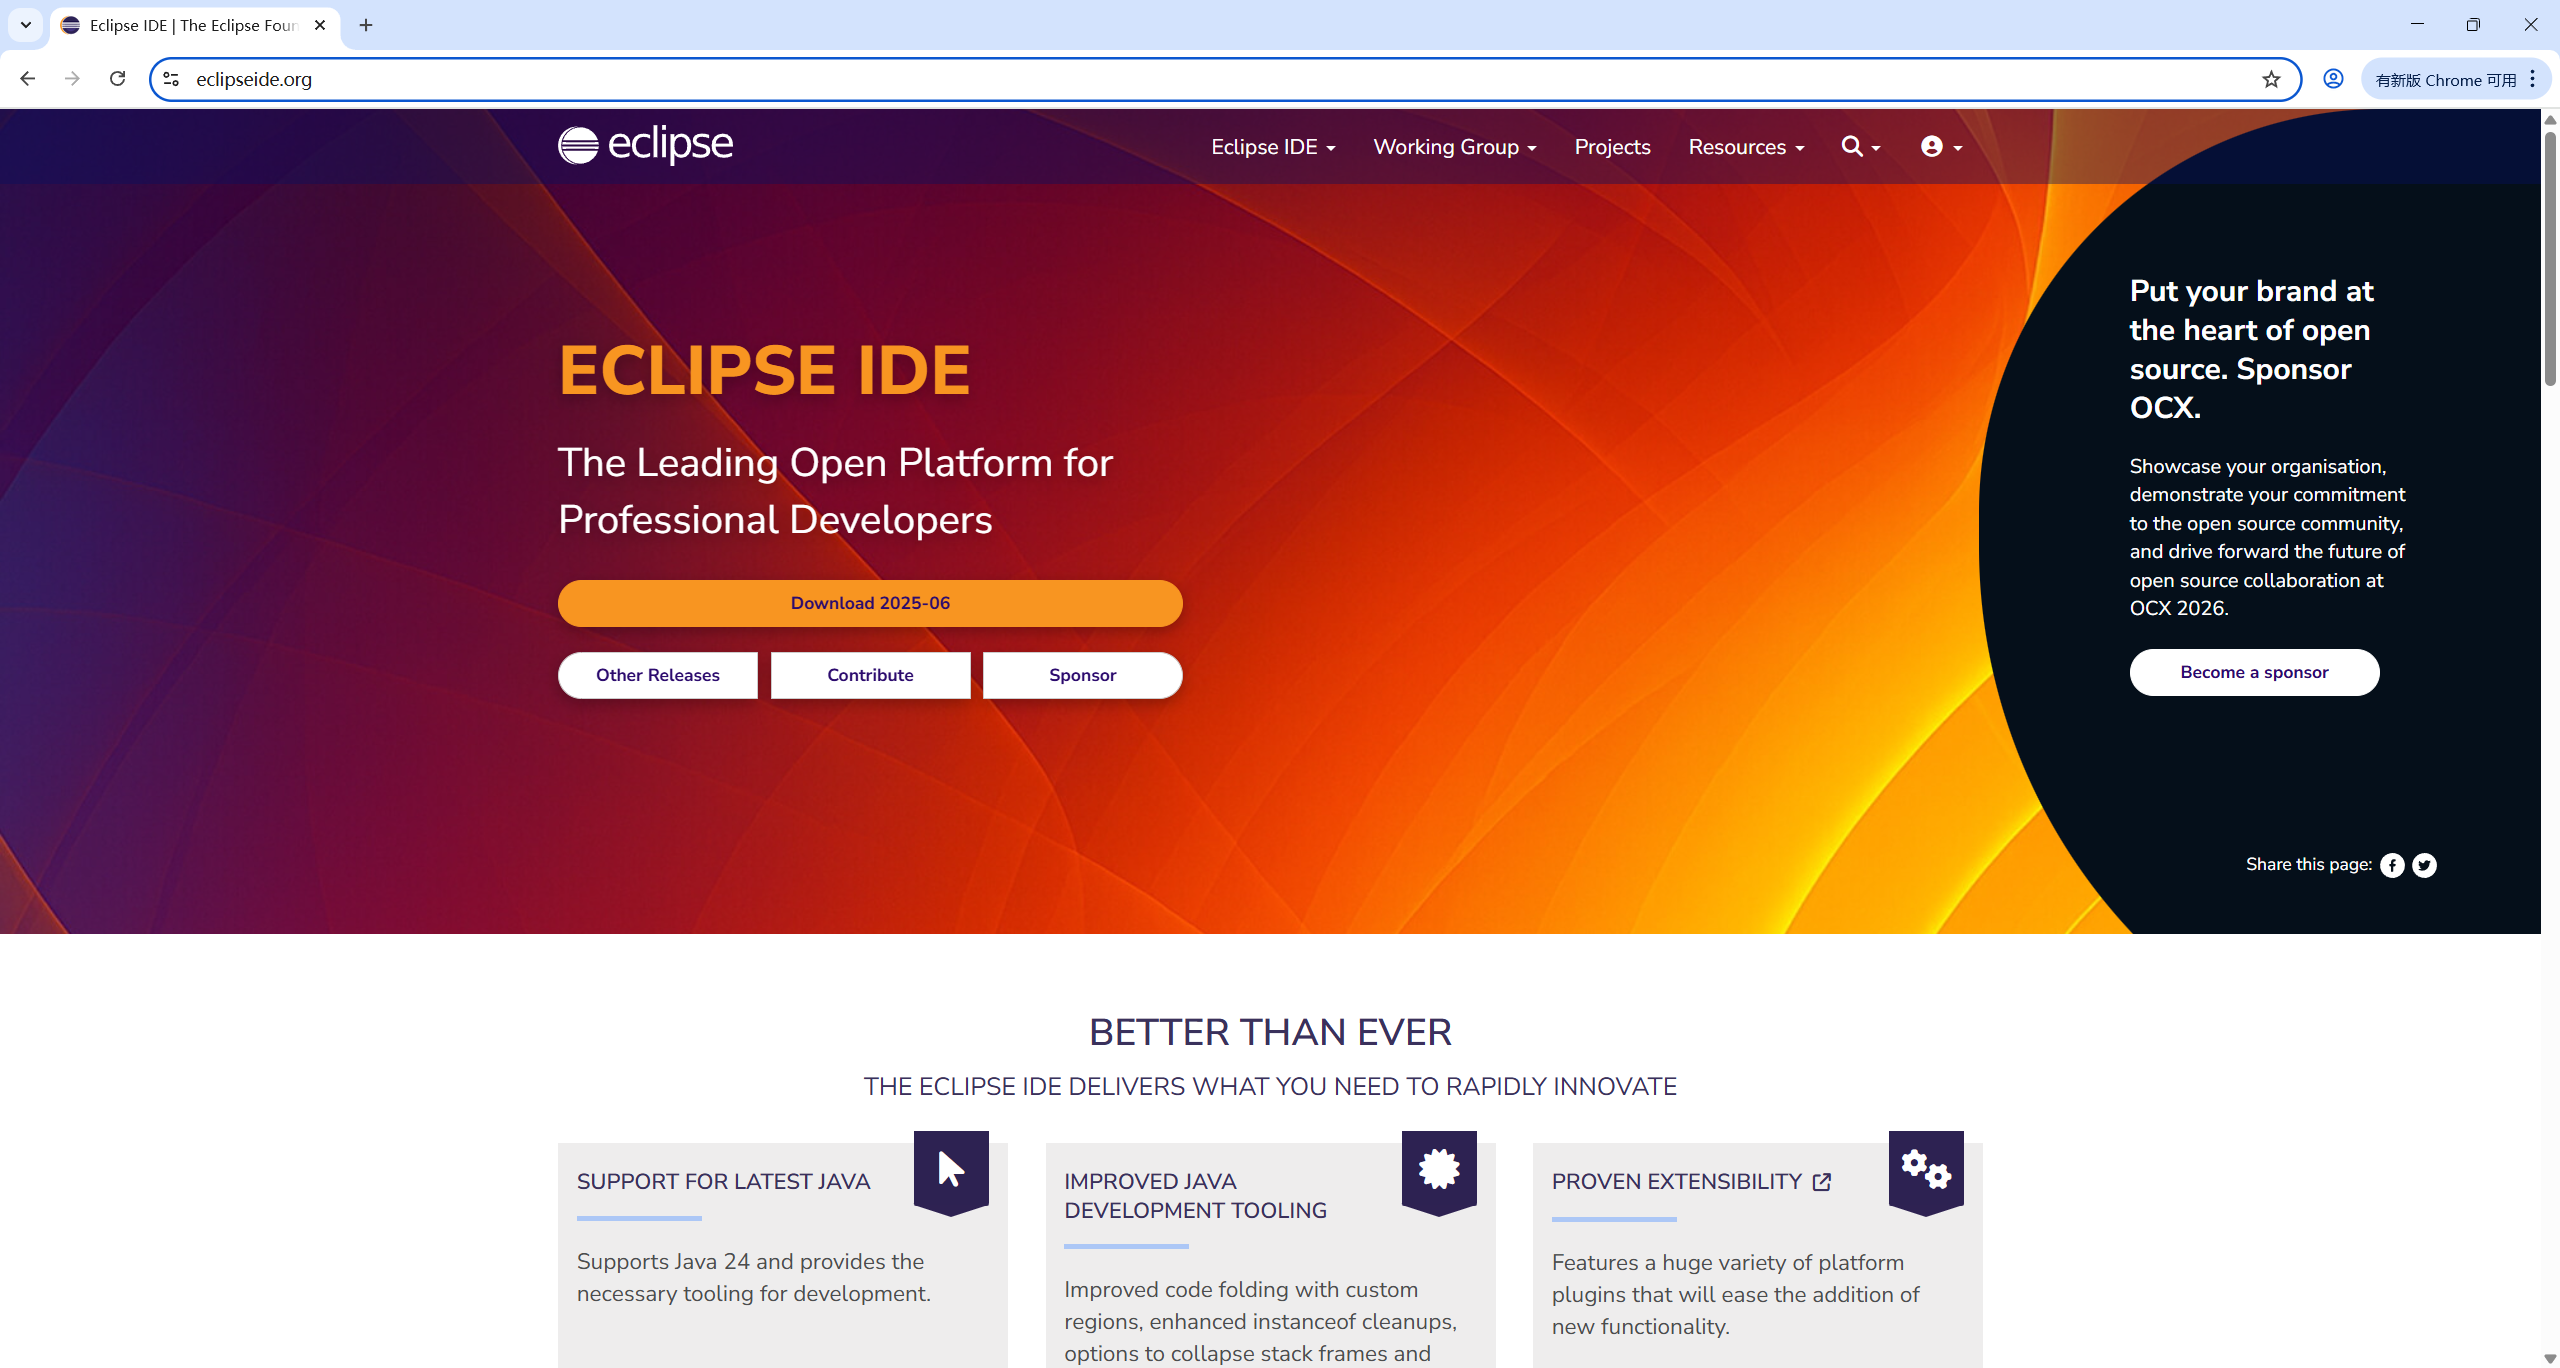
Task: View site information icon in address bar
Action: (171, 79)
